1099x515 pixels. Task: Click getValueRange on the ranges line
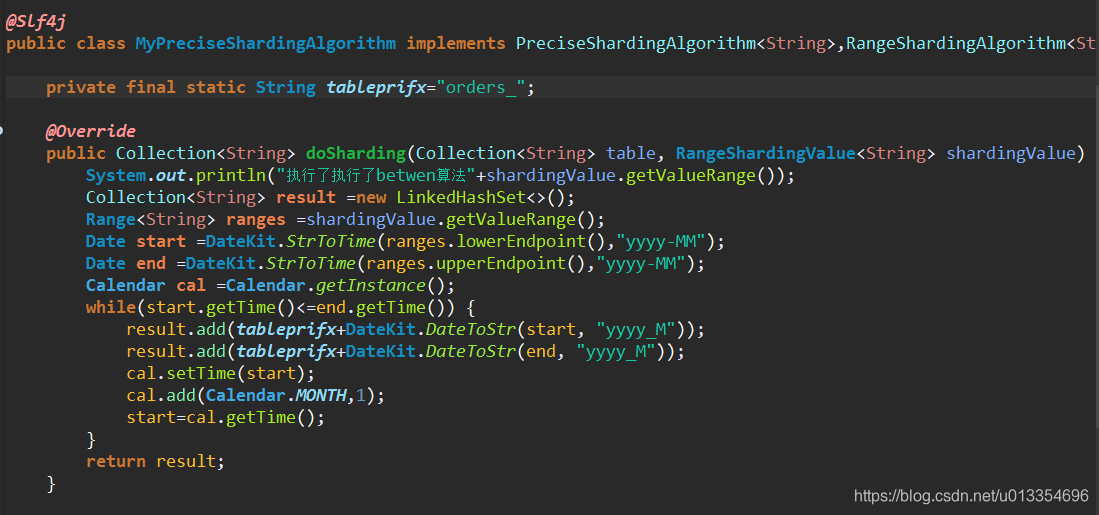pos(511,219)
